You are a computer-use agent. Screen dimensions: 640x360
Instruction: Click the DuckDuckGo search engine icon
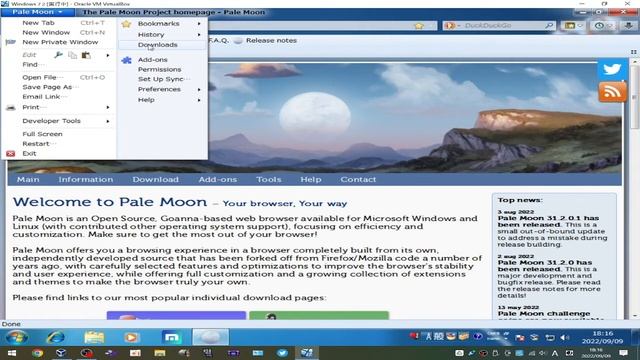point(450,26)
